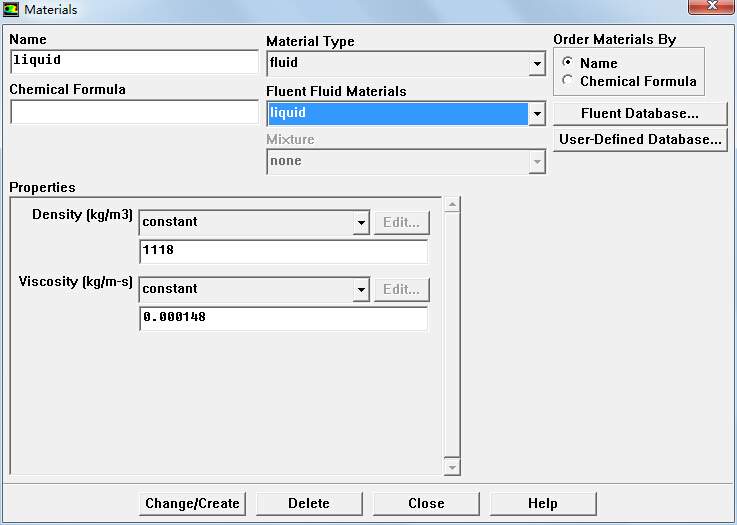Screen dimensions: 737x525
Task: Click the Properties scrollbar track
Action: click(x=452, y=336)
